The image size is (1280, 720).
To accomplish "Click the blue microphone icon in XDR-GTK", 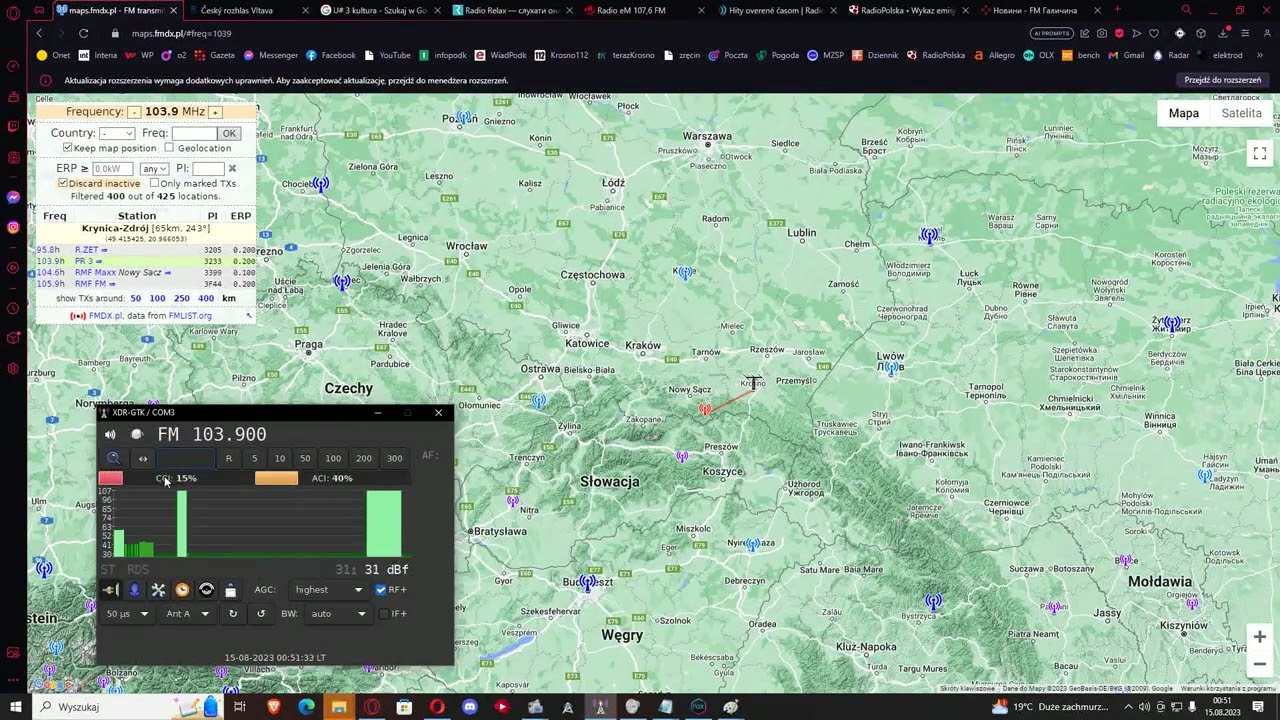I will coord(134,590).
